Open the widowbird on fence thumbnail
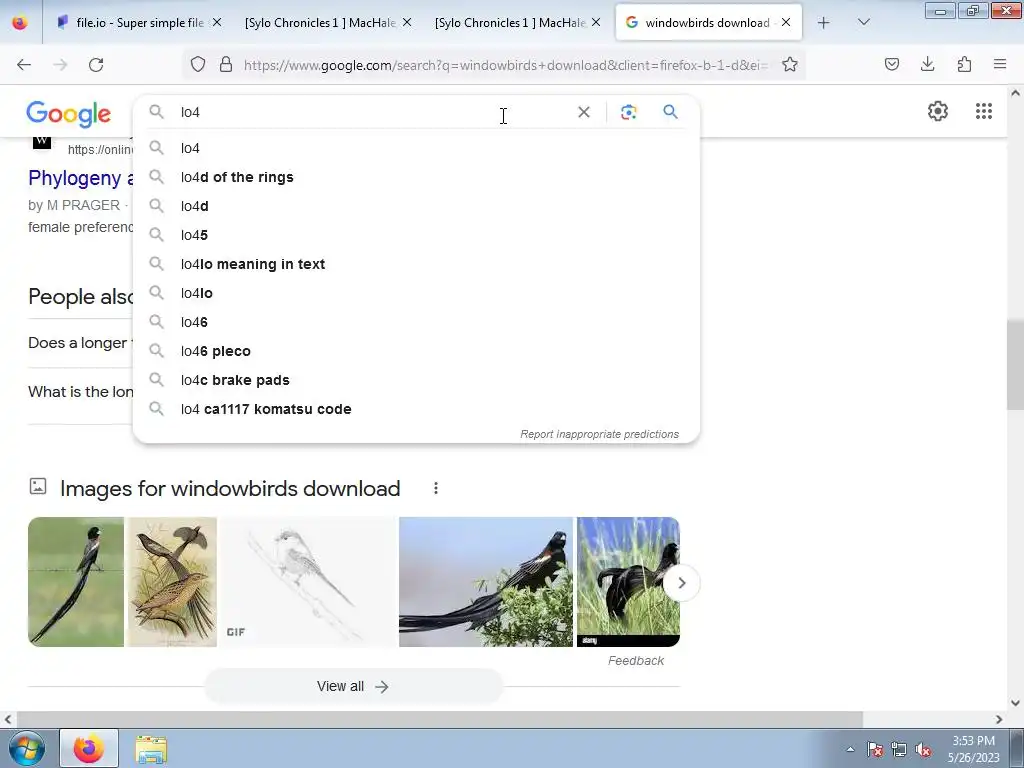This screenshot has height=768, width=1024. [x=76, y=582]
